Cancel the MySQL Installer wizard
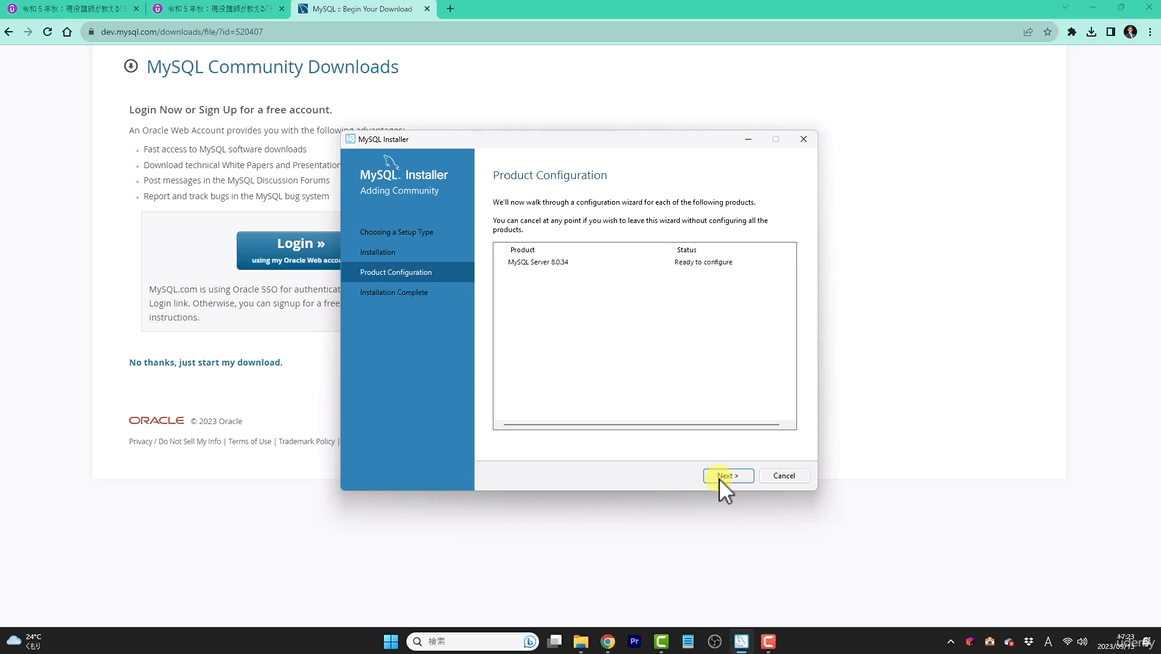This screenshot has width=1161, height=654. [784, 475]
